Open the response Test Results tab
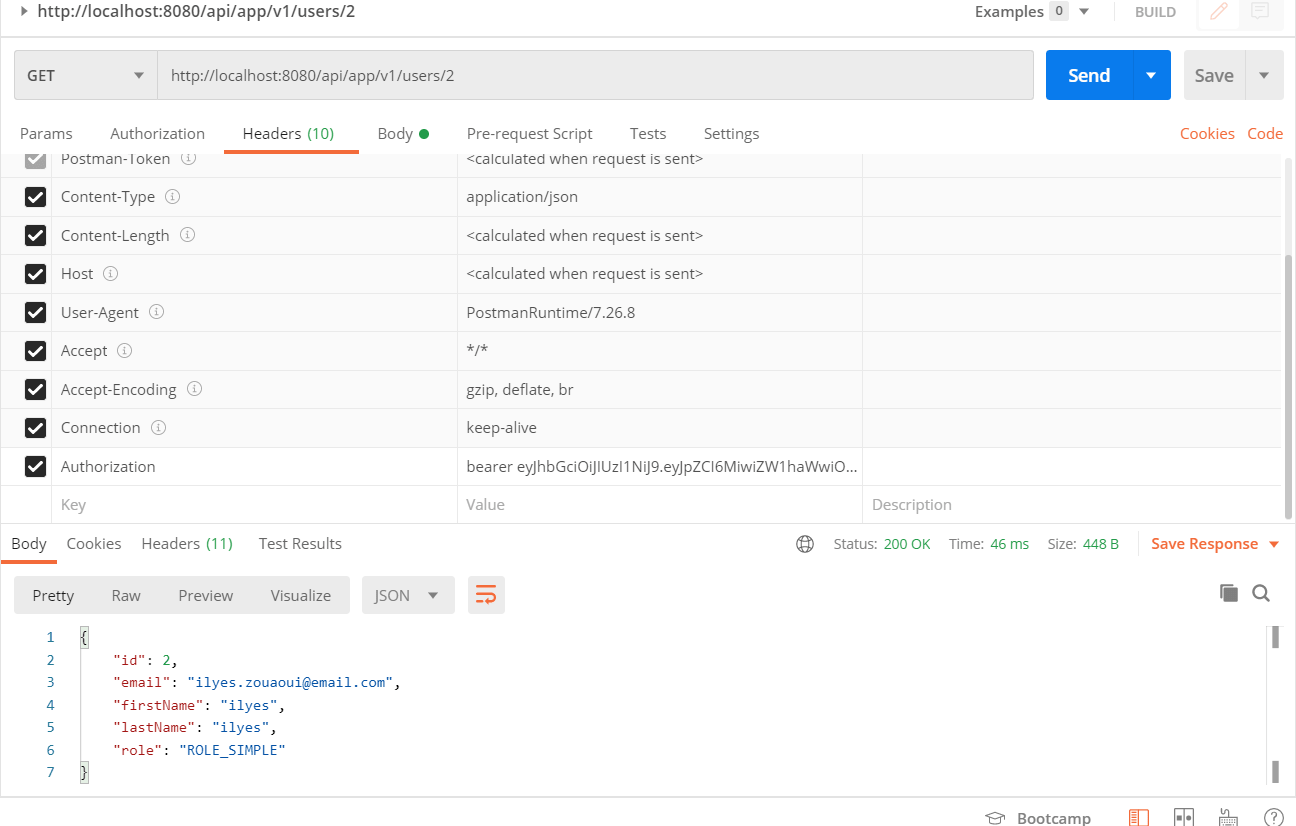Screen dimensions: 1296x826 [x=300, y=544]
